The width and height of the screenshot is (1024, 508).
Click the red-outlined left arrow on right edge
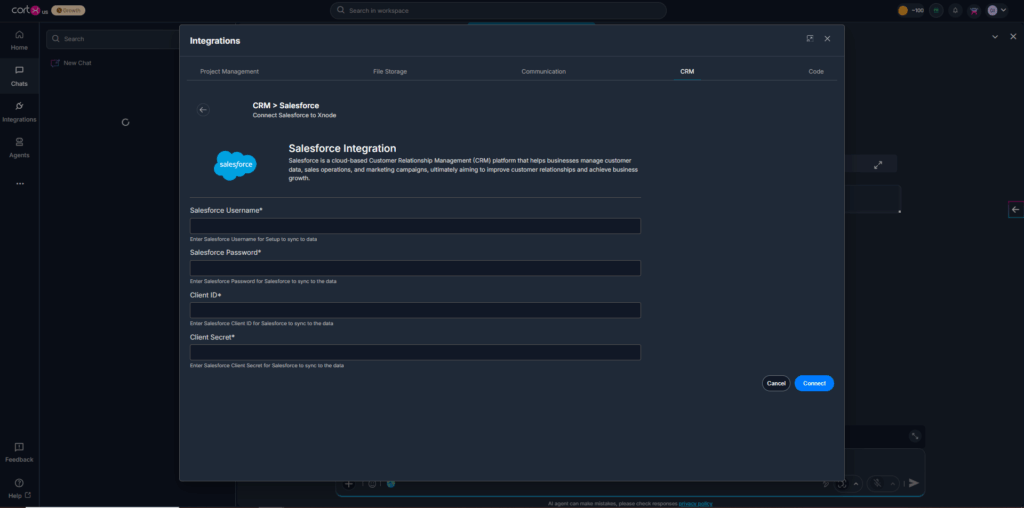(1016, 210)
